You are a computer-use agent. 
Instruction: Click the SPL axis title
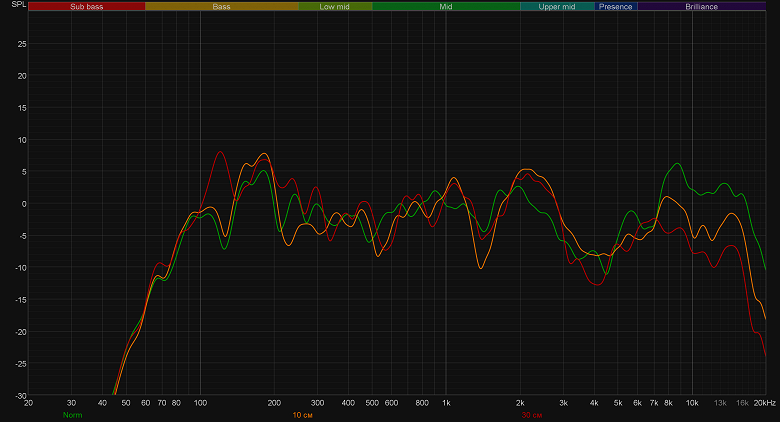pyautogui.click(x=18, y=4)
